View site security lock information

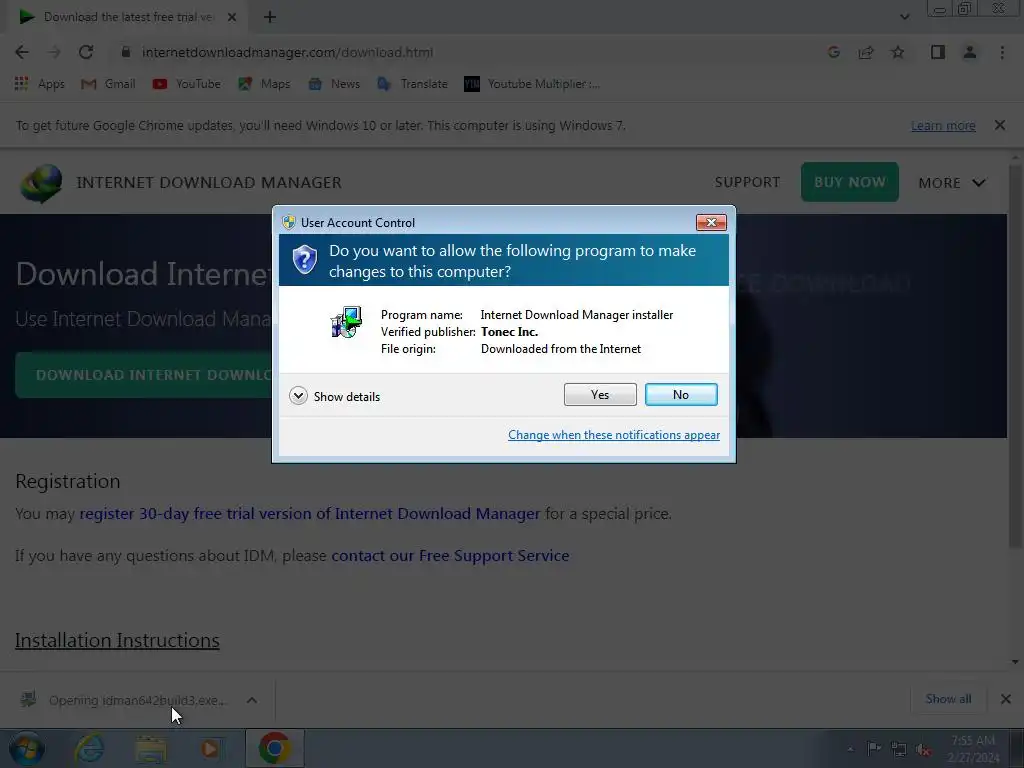[x=126, y=52]
